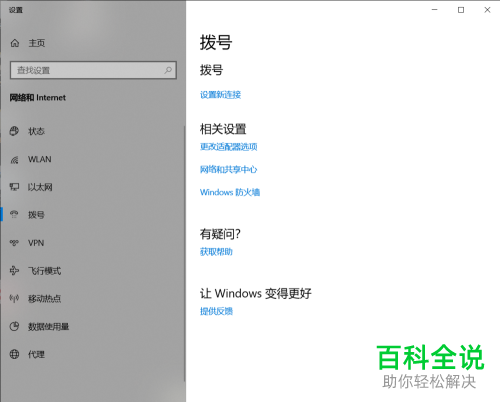The height and width of the screenshot is (402, 500).
Task: Click the 状态 globe icon
Action: click(14, 131)
